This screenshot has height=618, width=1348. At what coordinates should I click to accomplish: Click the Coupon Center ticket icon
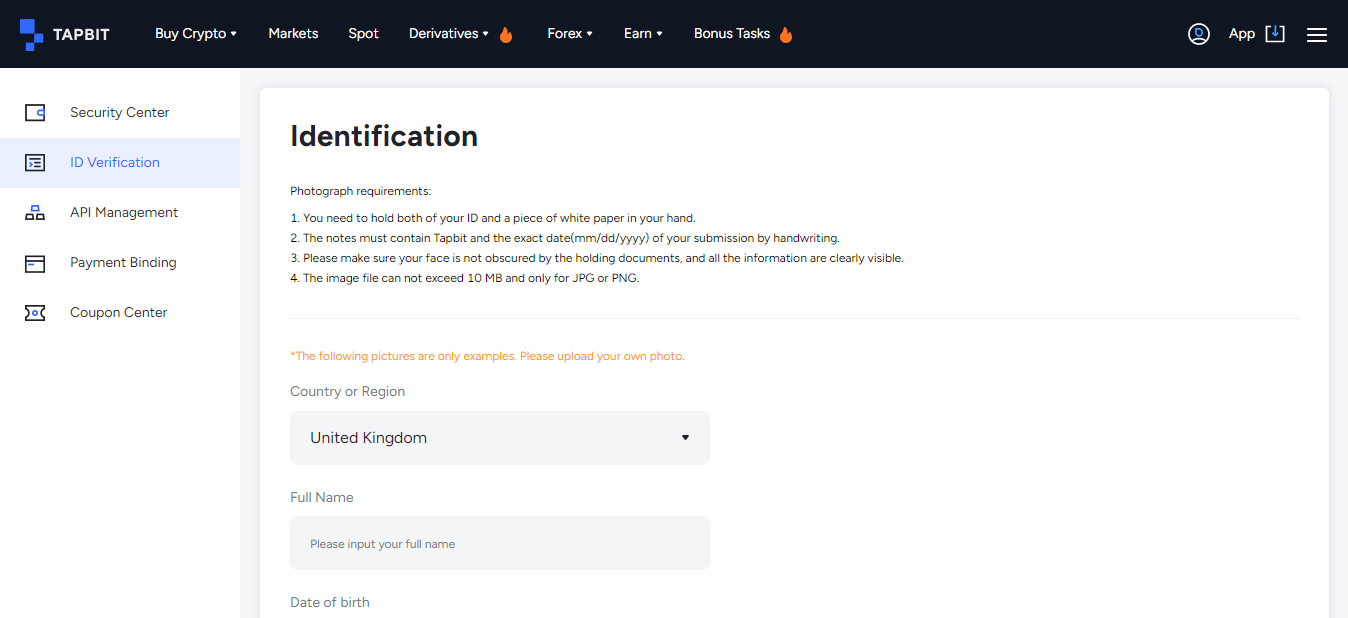35,313
